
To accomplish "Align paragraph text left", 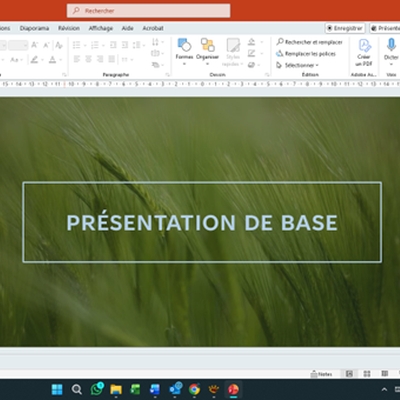I will pos(77,59).
